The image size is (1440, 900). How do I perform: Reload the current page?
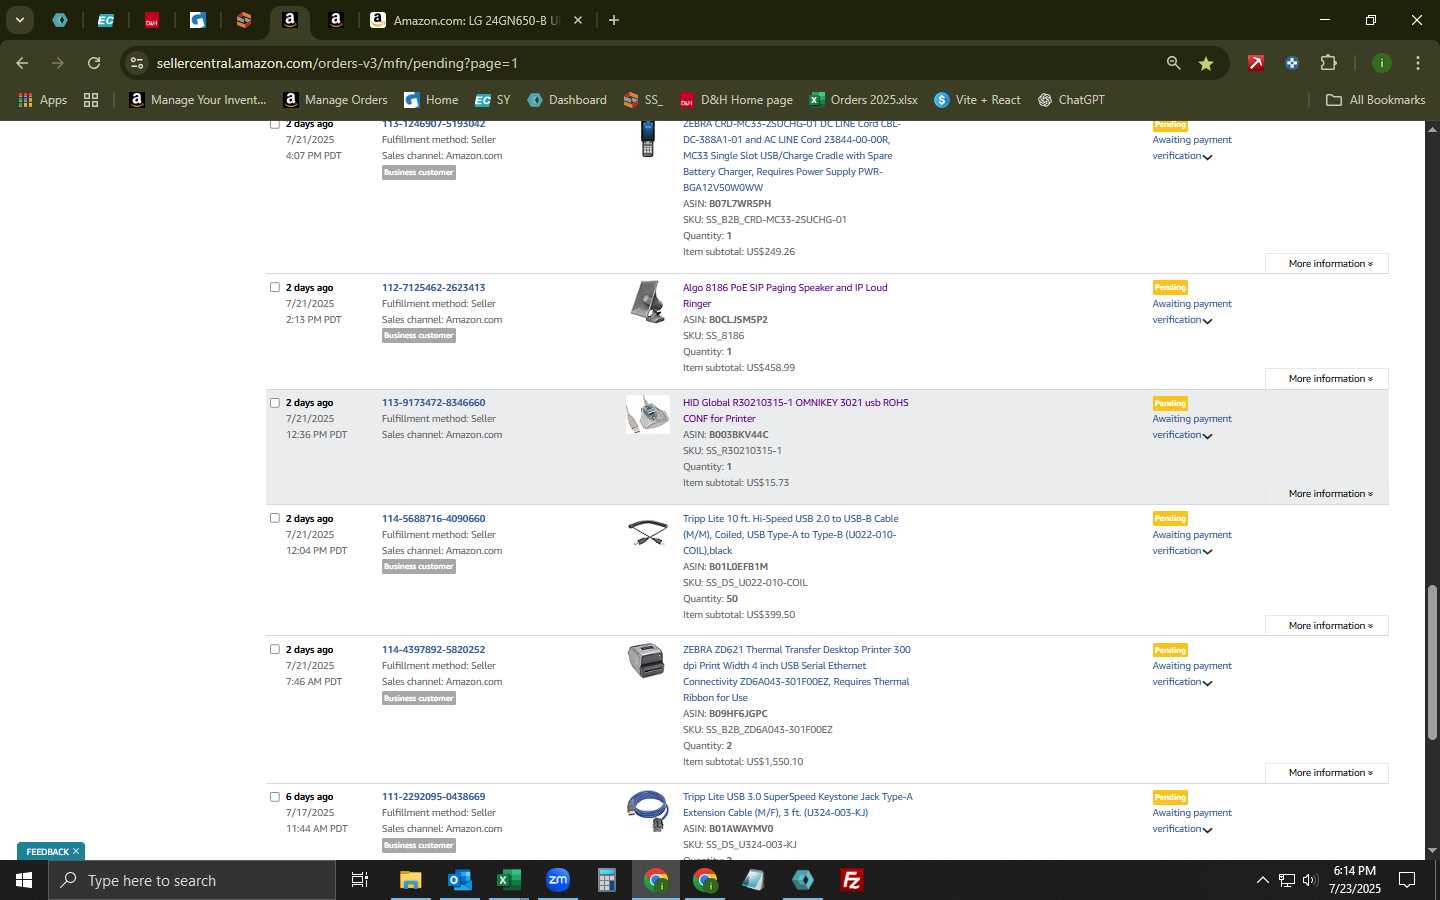pos(94,63)
